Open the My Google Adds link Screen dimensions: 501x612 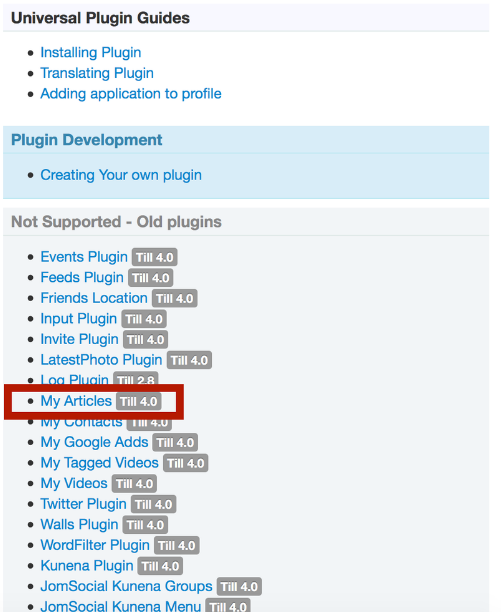click(94, 442)
